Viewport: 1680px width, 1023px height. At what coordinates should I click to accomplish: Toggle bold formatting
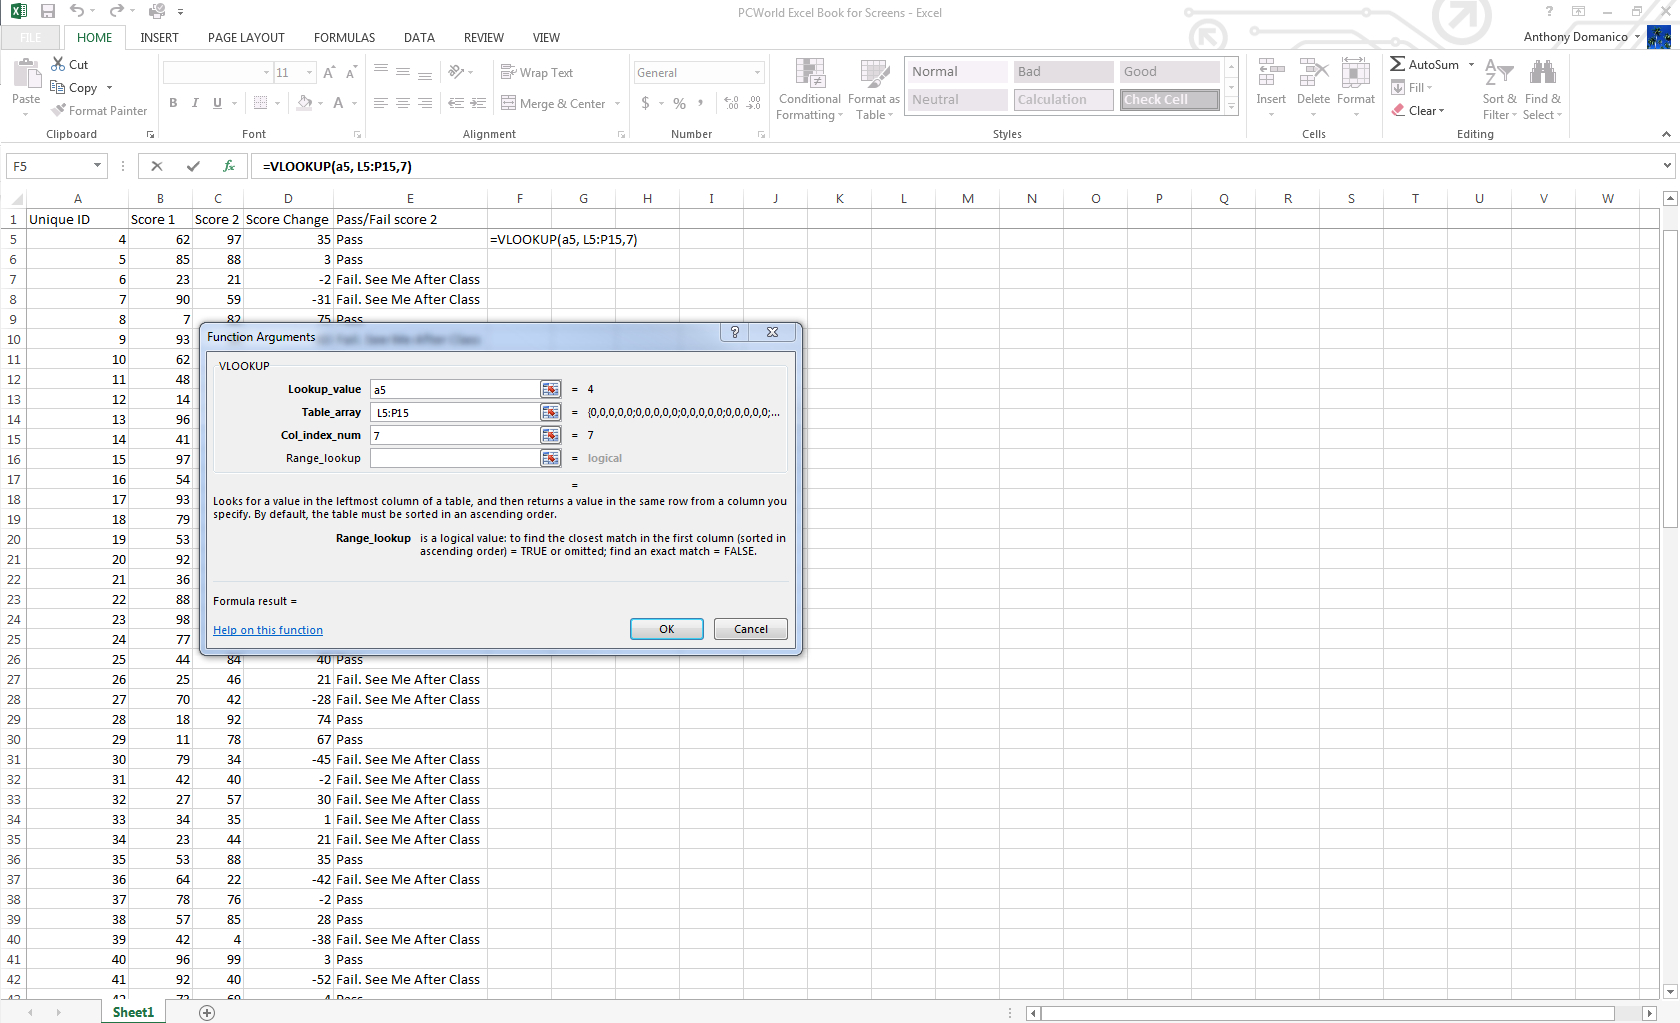pyautogui.click(x=172, y=103)
